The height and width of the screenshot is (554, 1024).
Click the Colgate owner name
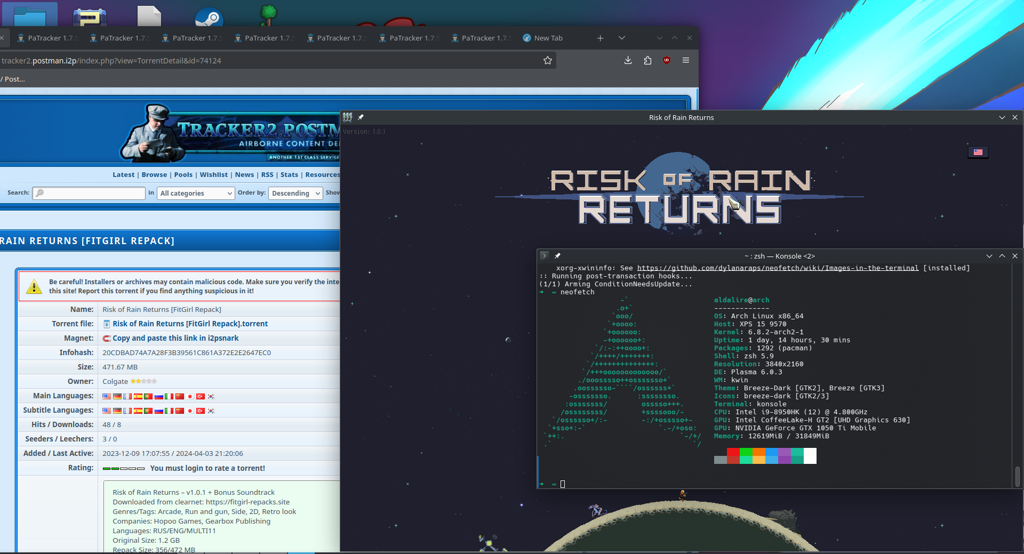(x=115, y=382)
